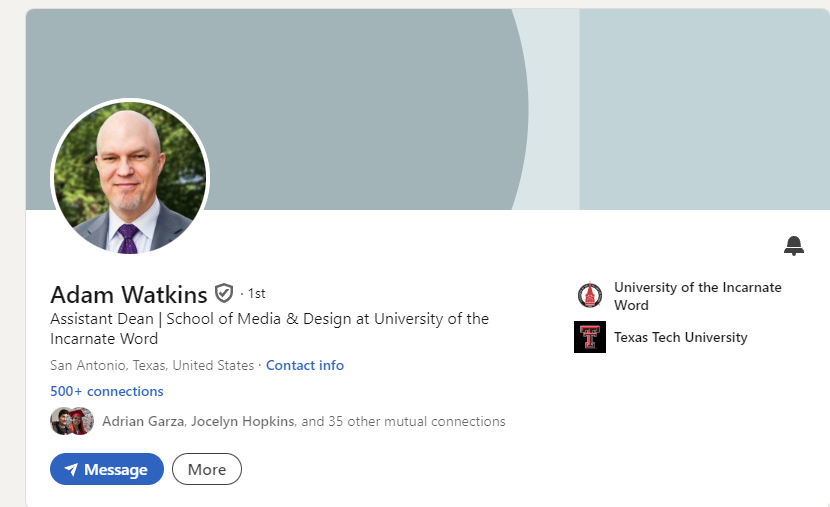Open the Contact info link
This screenshot has width=830, height=507.
305,365
